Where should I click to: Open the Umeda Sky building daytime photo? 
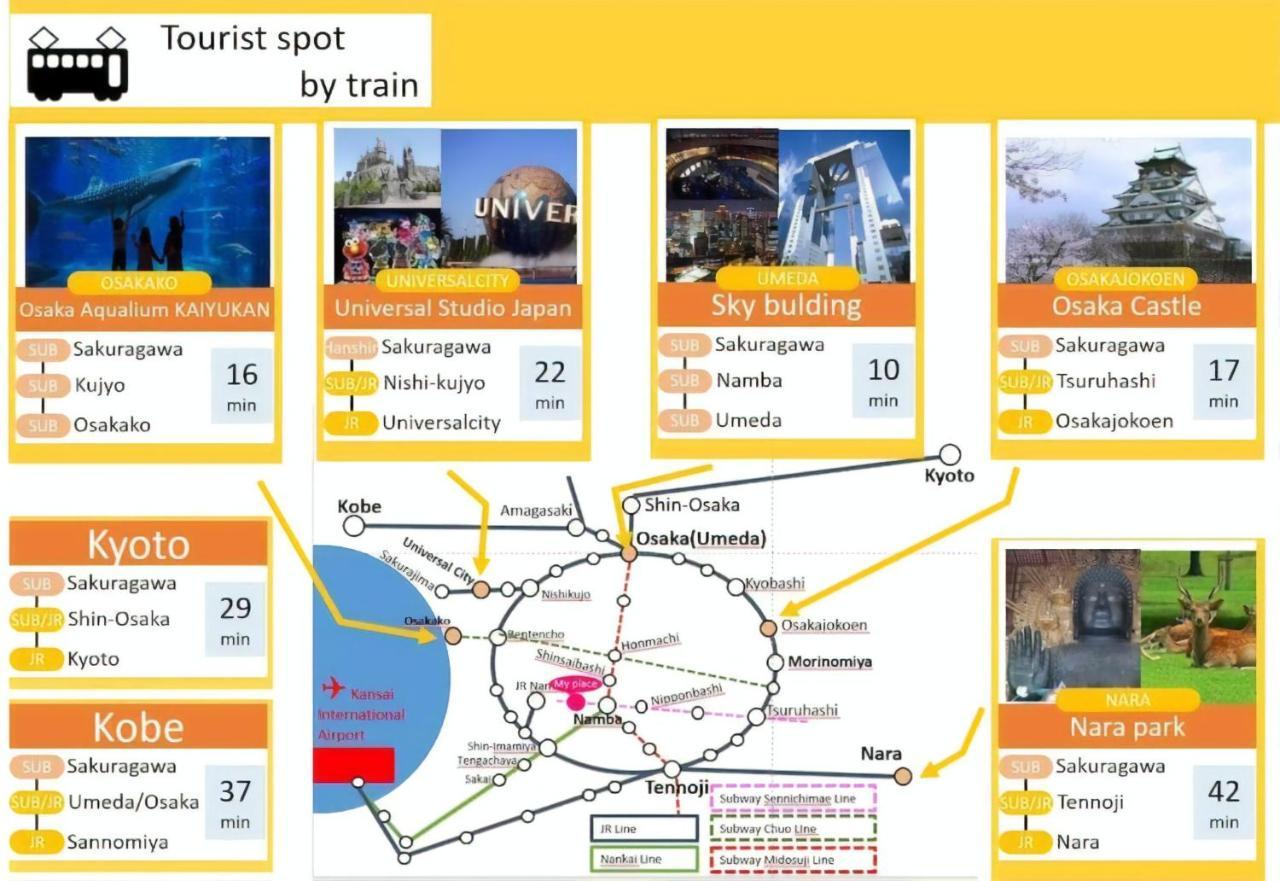point(844,205)
